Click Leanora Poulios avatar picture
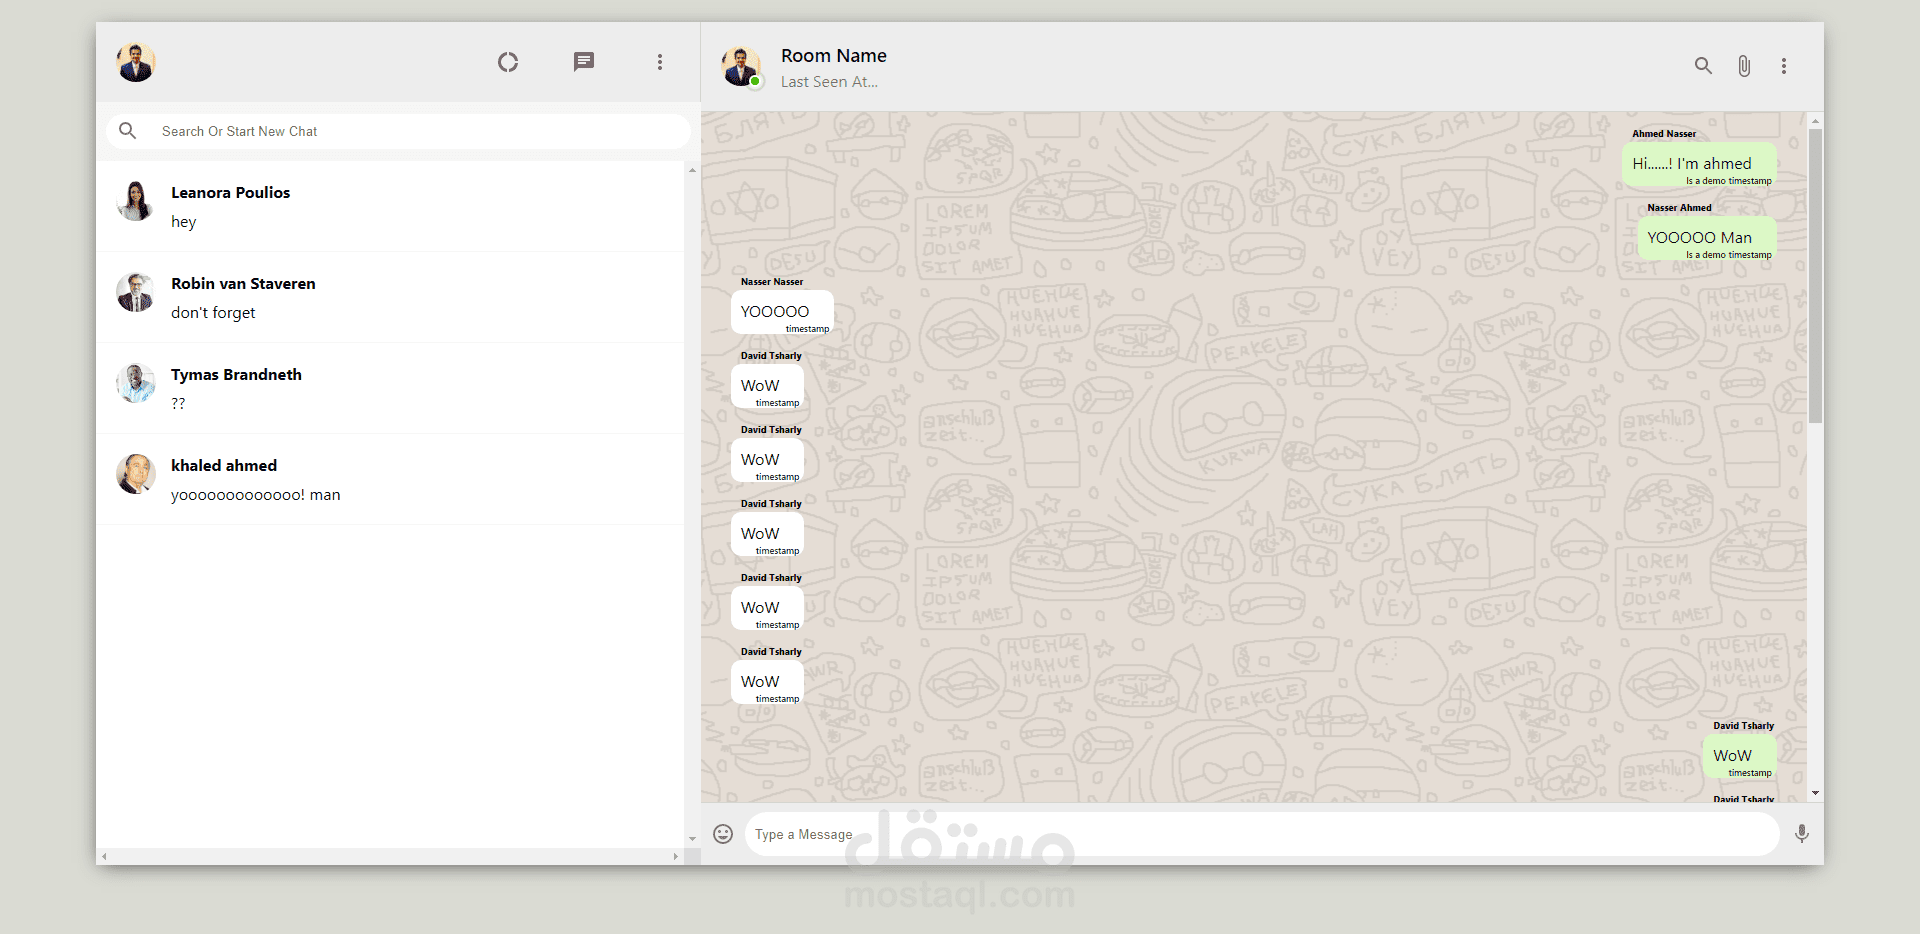This screenshot has height=934, width=1920. tap(136, 201)
